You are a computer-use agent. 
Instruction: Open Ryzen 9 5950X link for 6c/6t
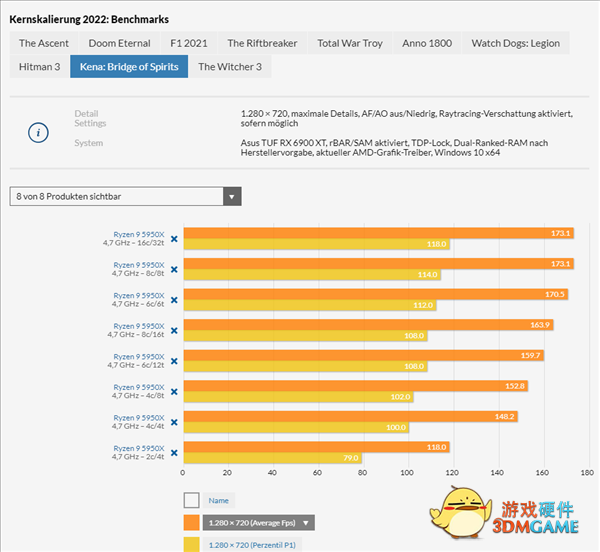click(139, 296)
